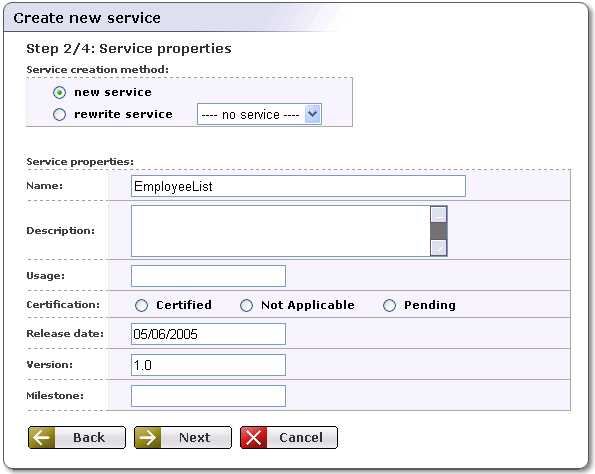
Task: Select the Certified radio option
Action: pyautogui.click(x=142, y=306)
